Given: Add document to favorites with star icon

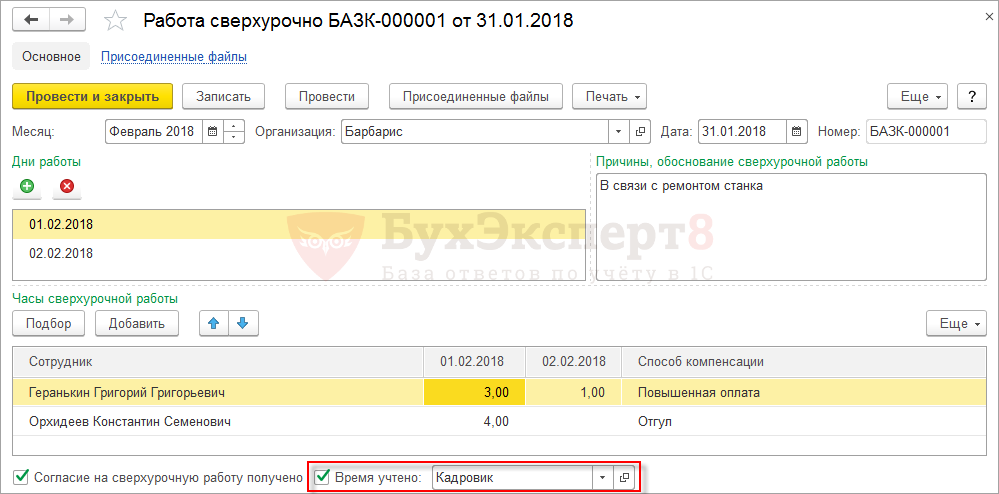Looking at the screenshot, I should [x=115, y=21].
